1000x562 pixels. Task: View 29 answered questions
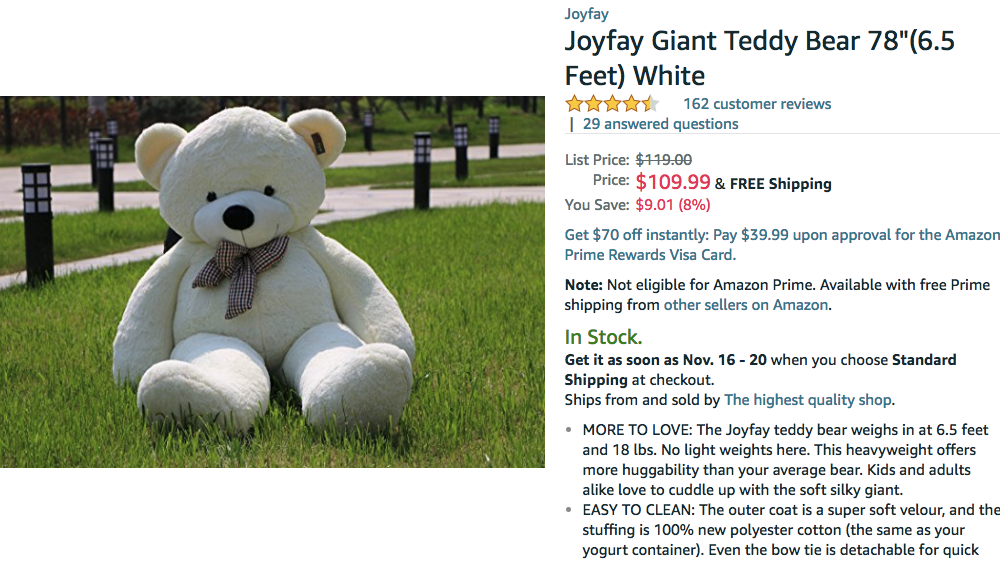coord(660,124)
